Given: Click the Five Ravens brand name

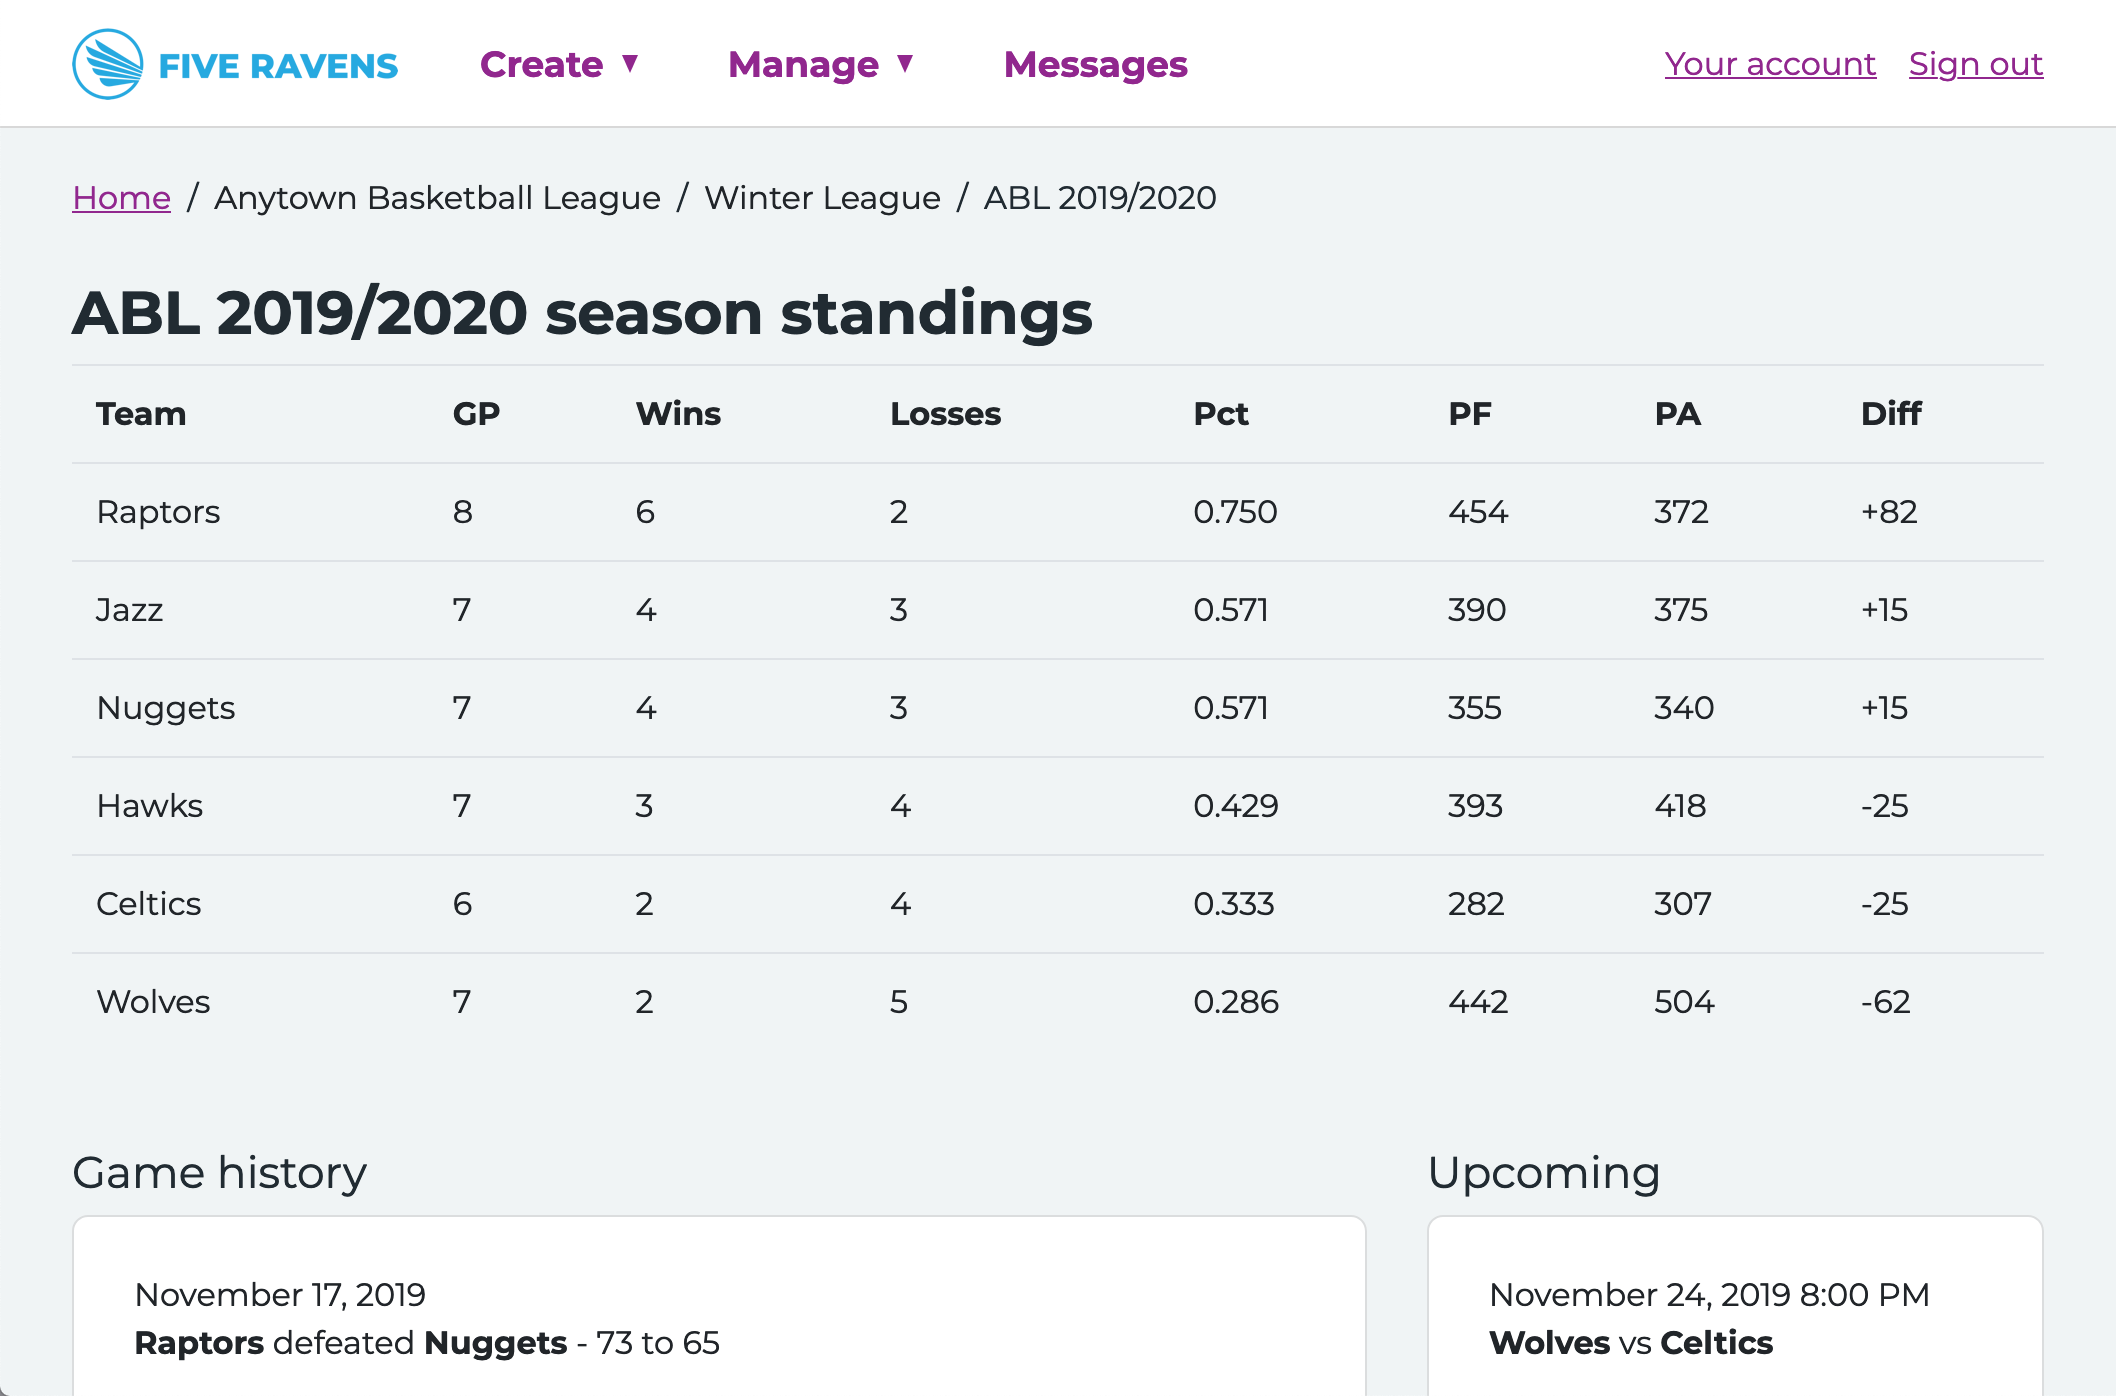Looking at the screenshot, I should [x=278, y=66].
